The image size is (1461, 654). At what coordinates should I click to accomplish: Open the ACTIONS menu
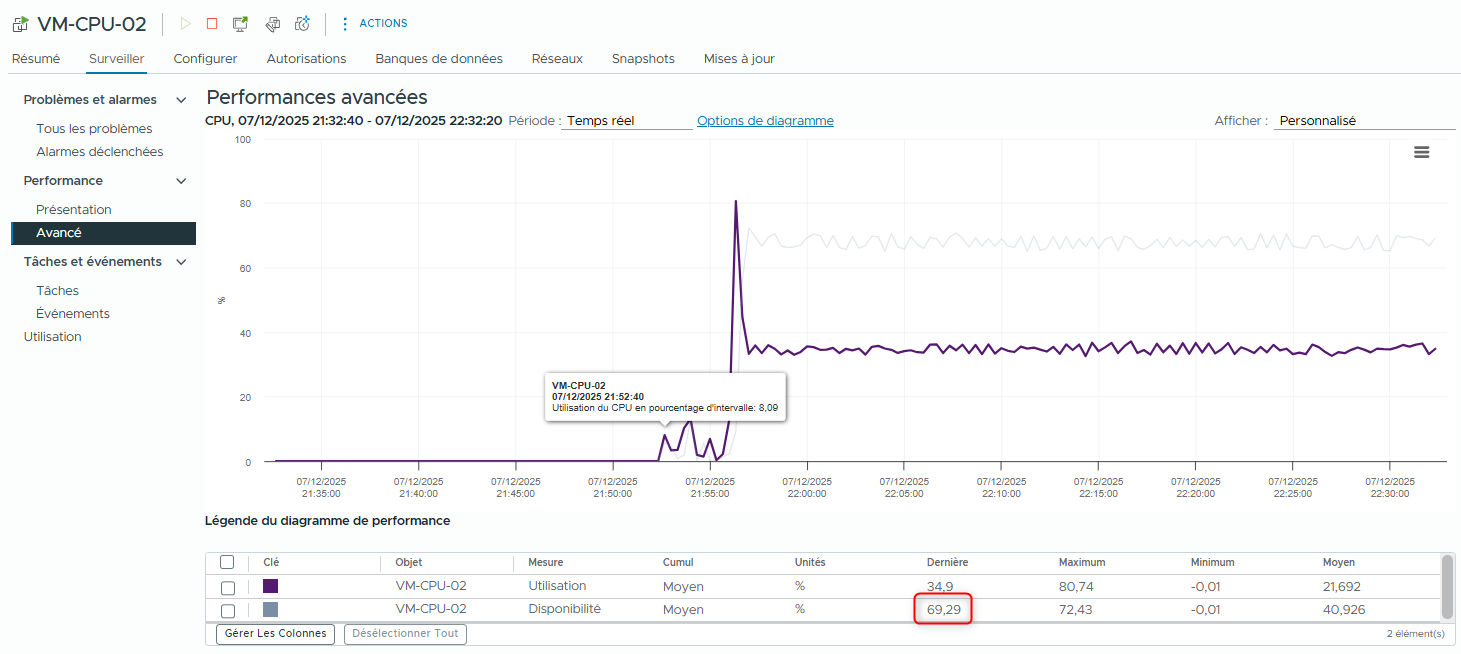click(x=374, y=24)
